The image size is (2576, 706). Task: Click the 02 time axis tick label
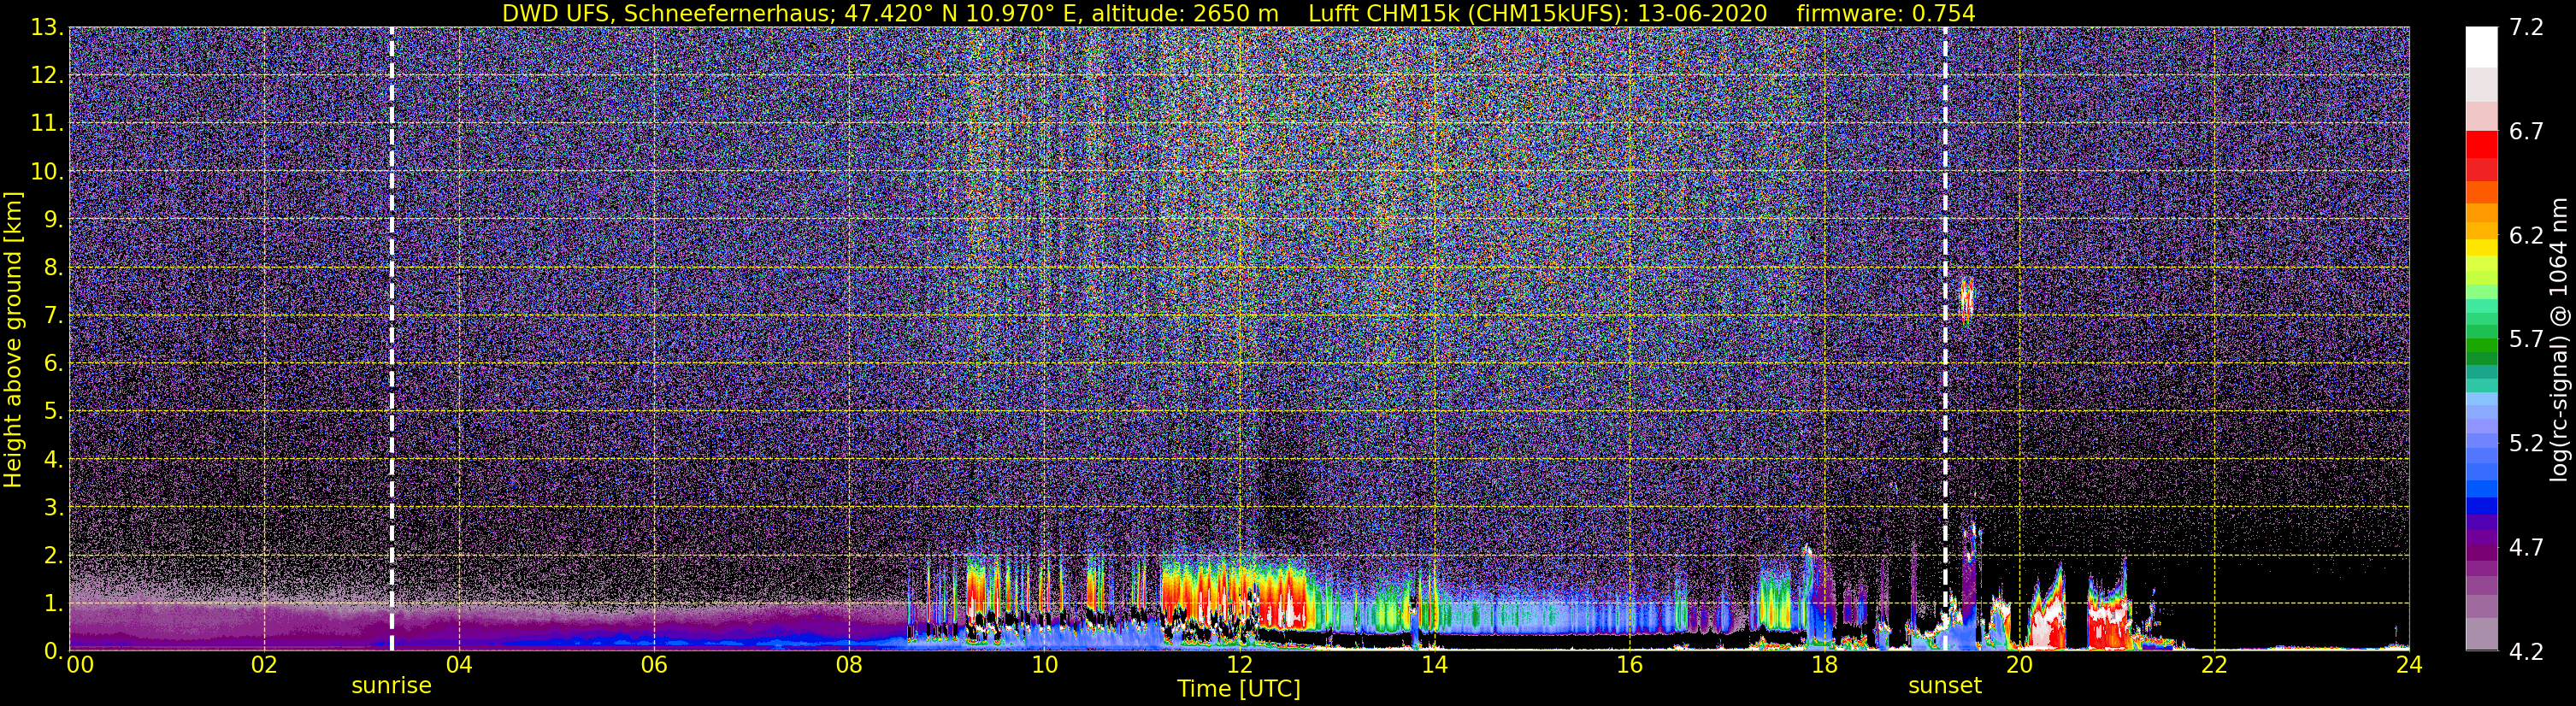point(264,666)
